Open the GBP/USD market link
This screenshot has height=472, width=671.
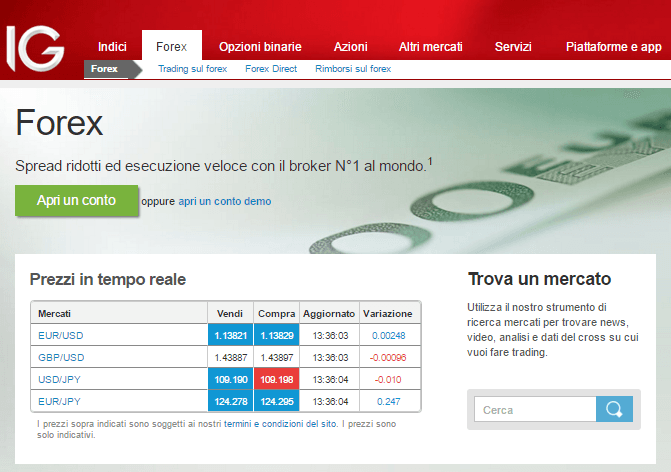click(61, 357)
